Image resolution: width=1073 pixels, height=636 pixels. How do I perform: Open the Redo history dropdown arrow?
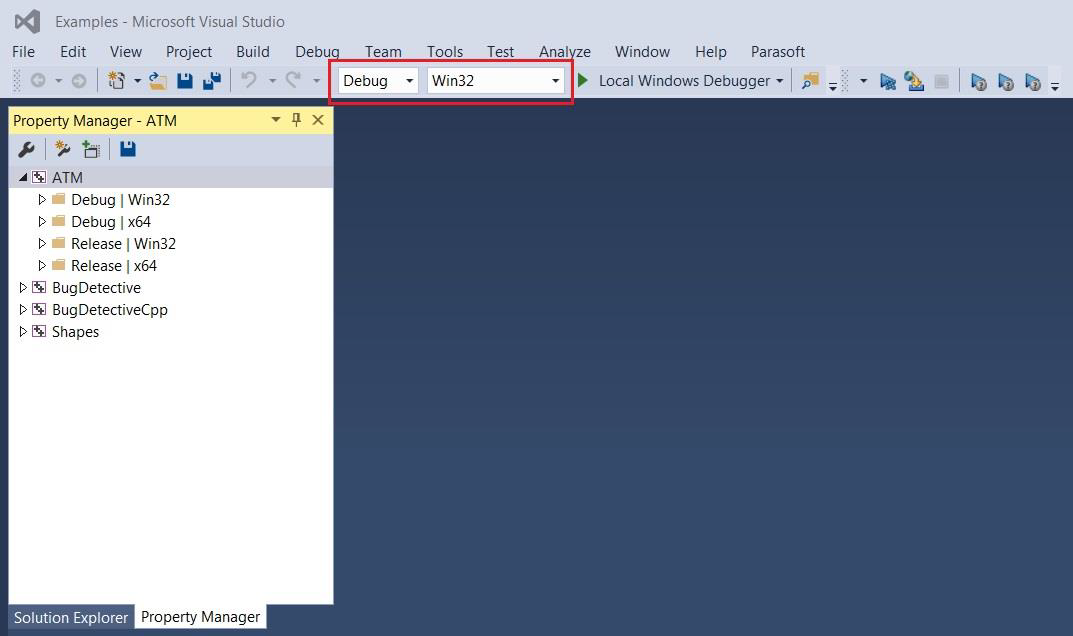(317, 81)
